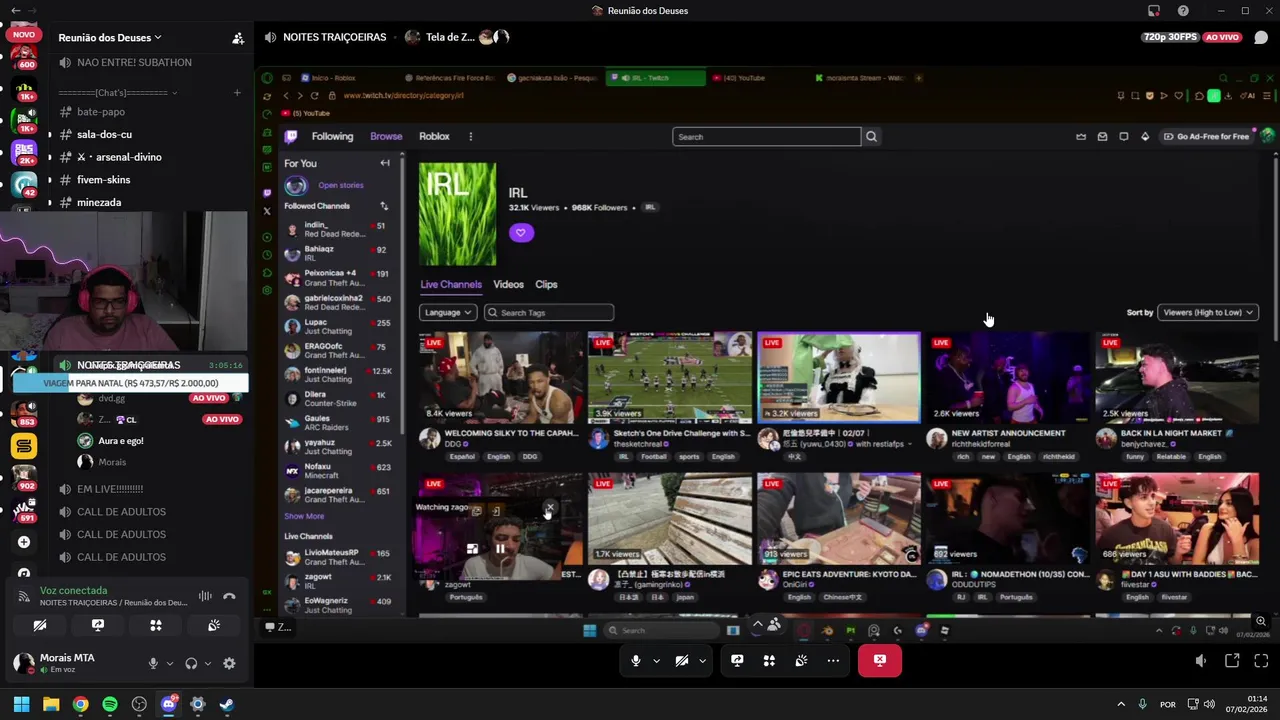
Task: Toggle noise suppression waveform icon
Action: [205, 596]
